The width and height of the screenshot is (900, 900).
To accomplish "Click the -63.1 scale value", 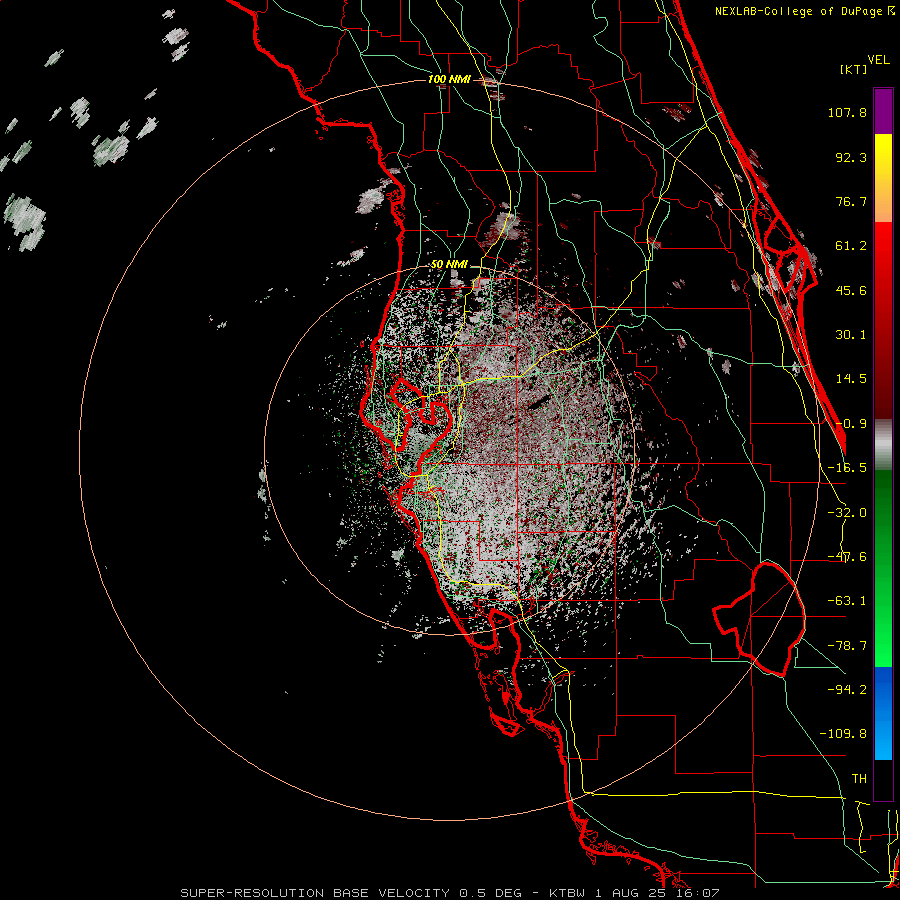I will (x=847, y=601).
